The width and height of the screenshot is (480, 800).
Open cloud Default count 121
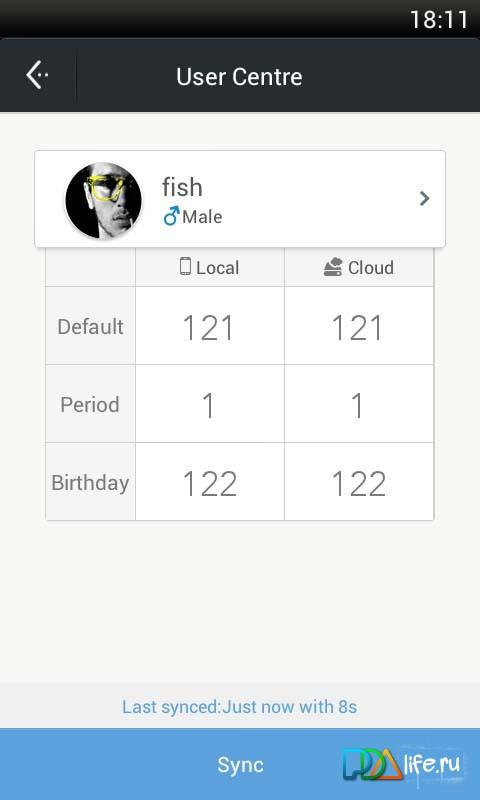pyautogui.click(x=359, y=326)
